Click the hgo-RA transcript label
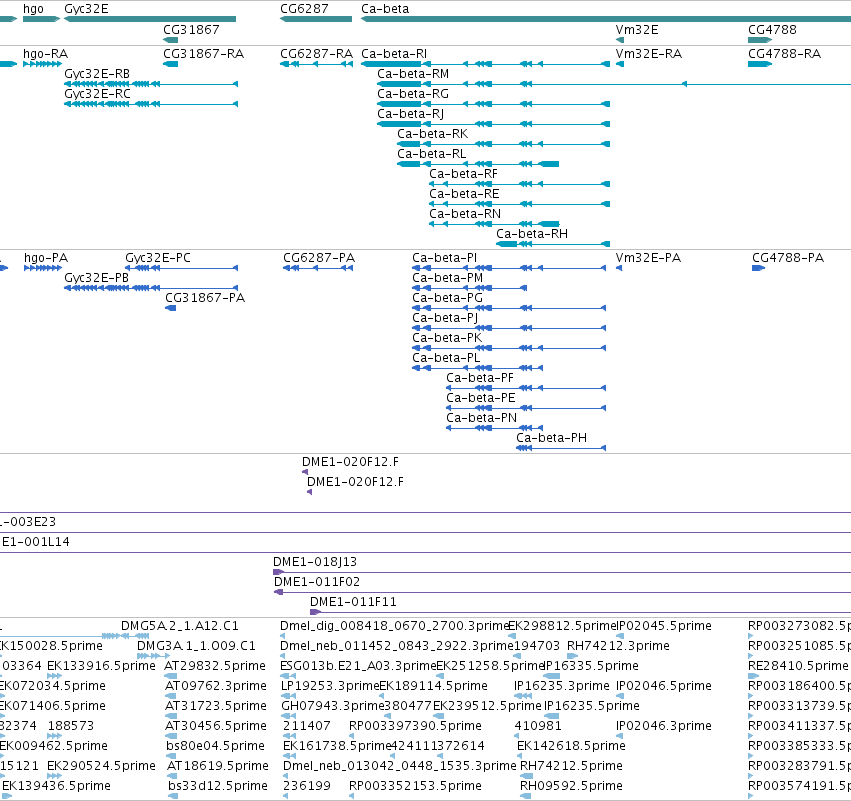Image resolution: width=851 pixels, height=801 pixels. coord(45,54)
